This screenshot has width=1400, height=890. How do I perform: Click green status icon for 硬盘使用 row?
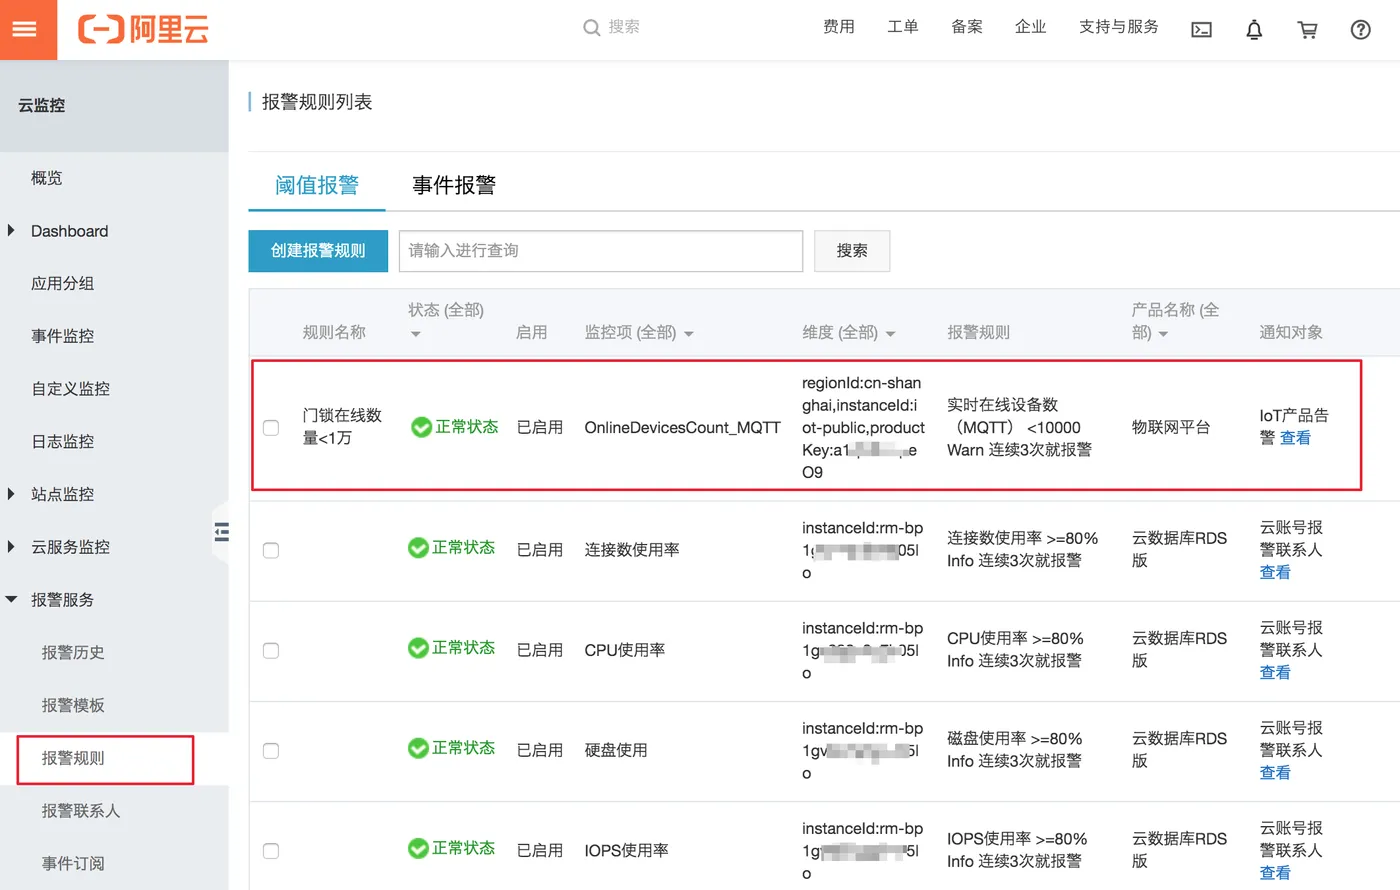click(418, 748)
